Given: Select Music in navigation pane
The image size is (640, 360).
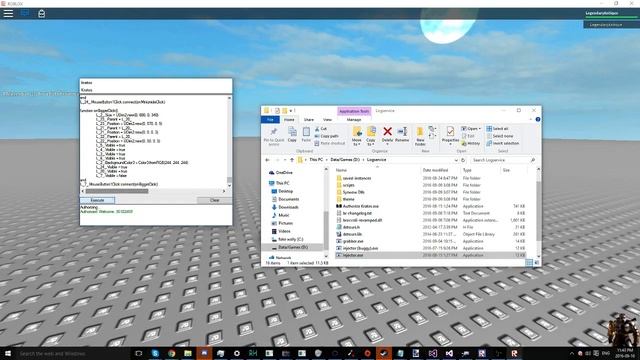Looking at the screenshot, I should [284, 215].
